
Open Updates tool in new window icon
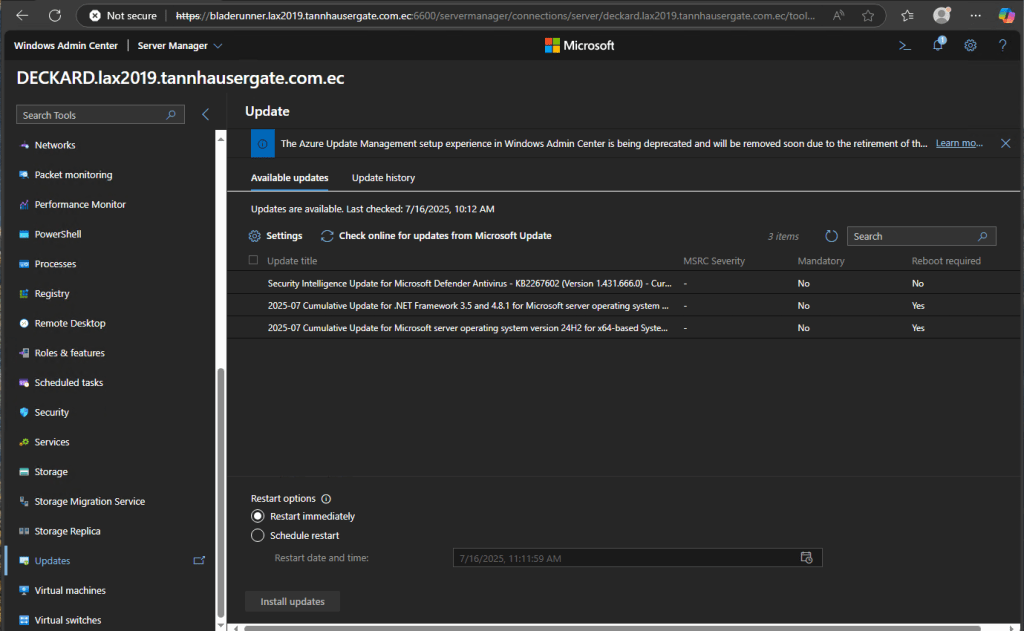click(199, 561)
